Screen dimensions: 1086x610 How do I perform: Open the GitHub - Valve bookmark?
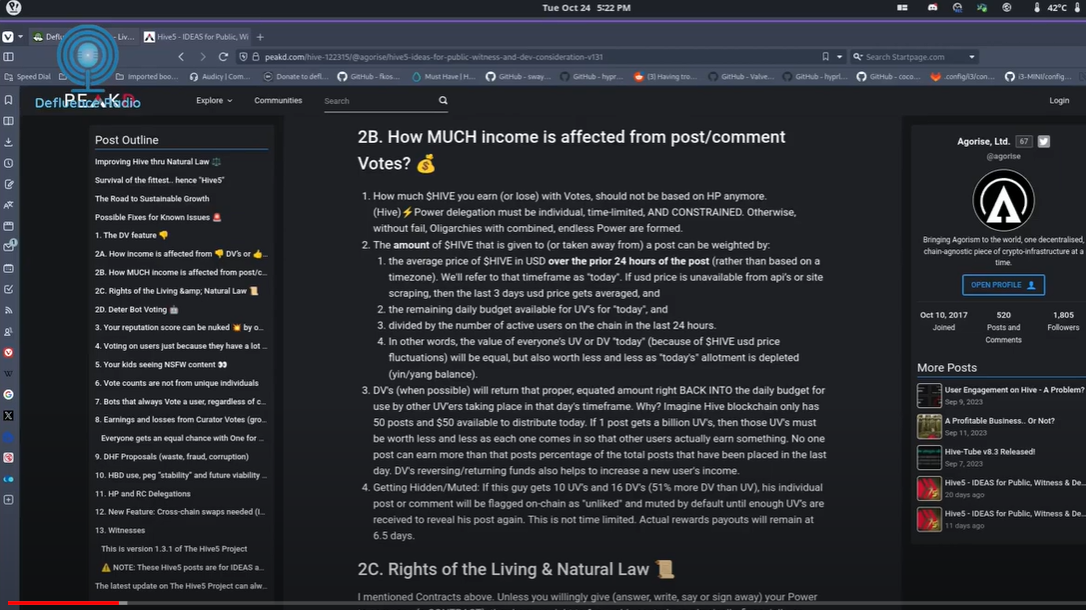tap(740, 77)
